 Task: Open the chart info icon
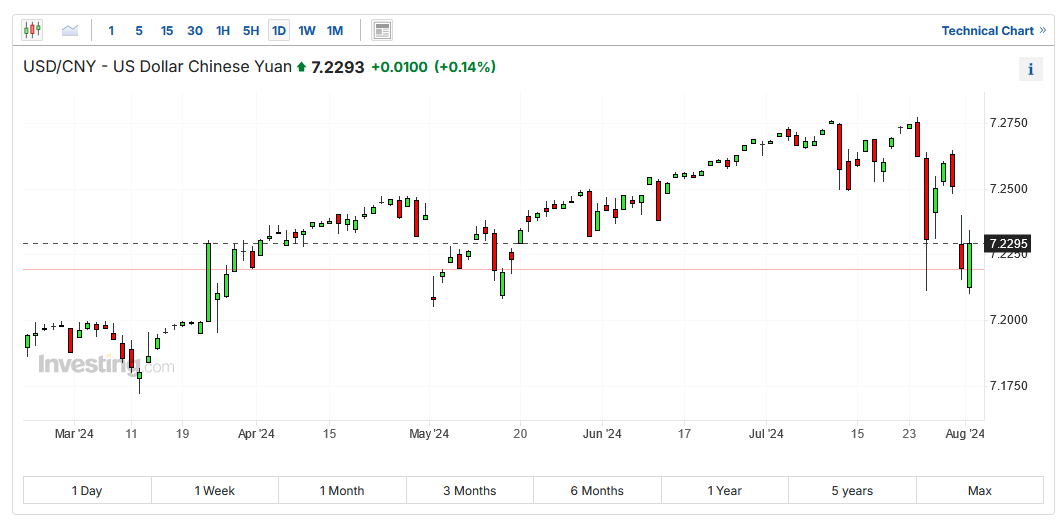tap(1030, 69)
